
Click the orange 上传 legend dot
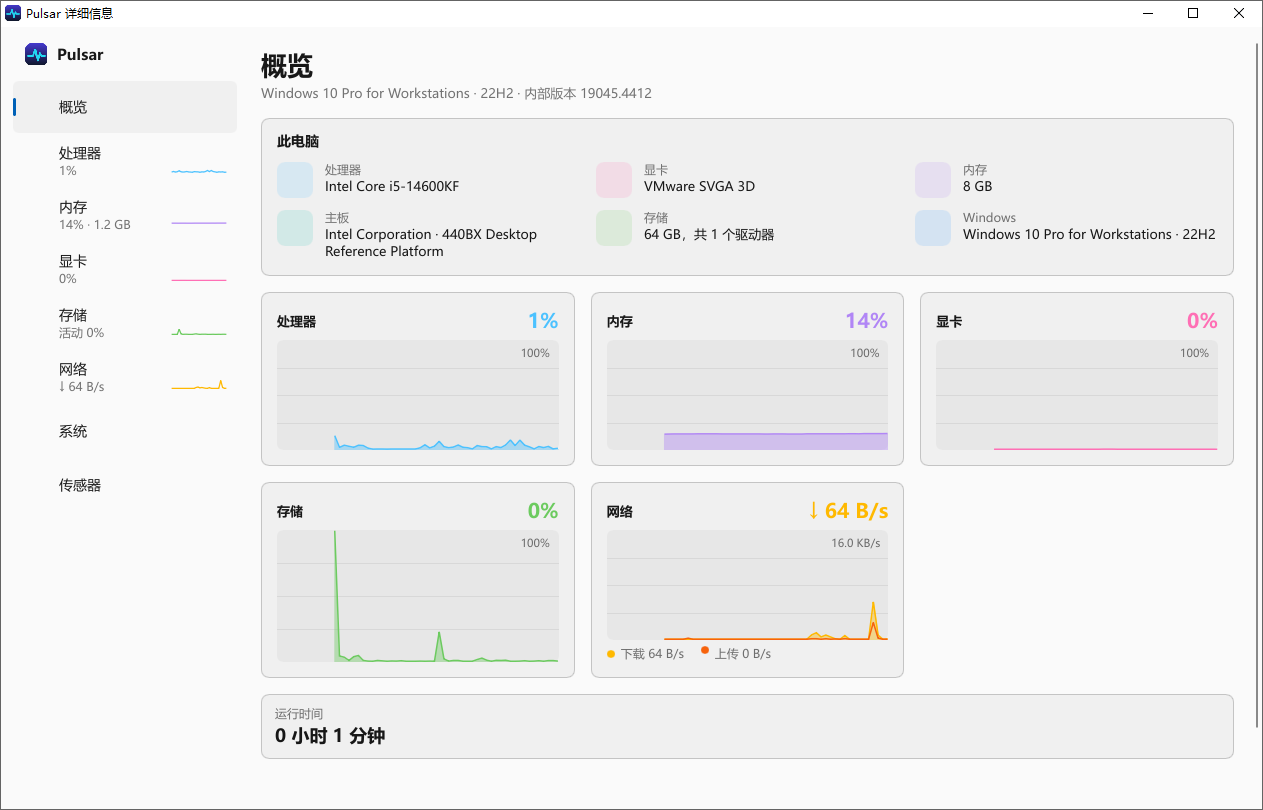705,651
